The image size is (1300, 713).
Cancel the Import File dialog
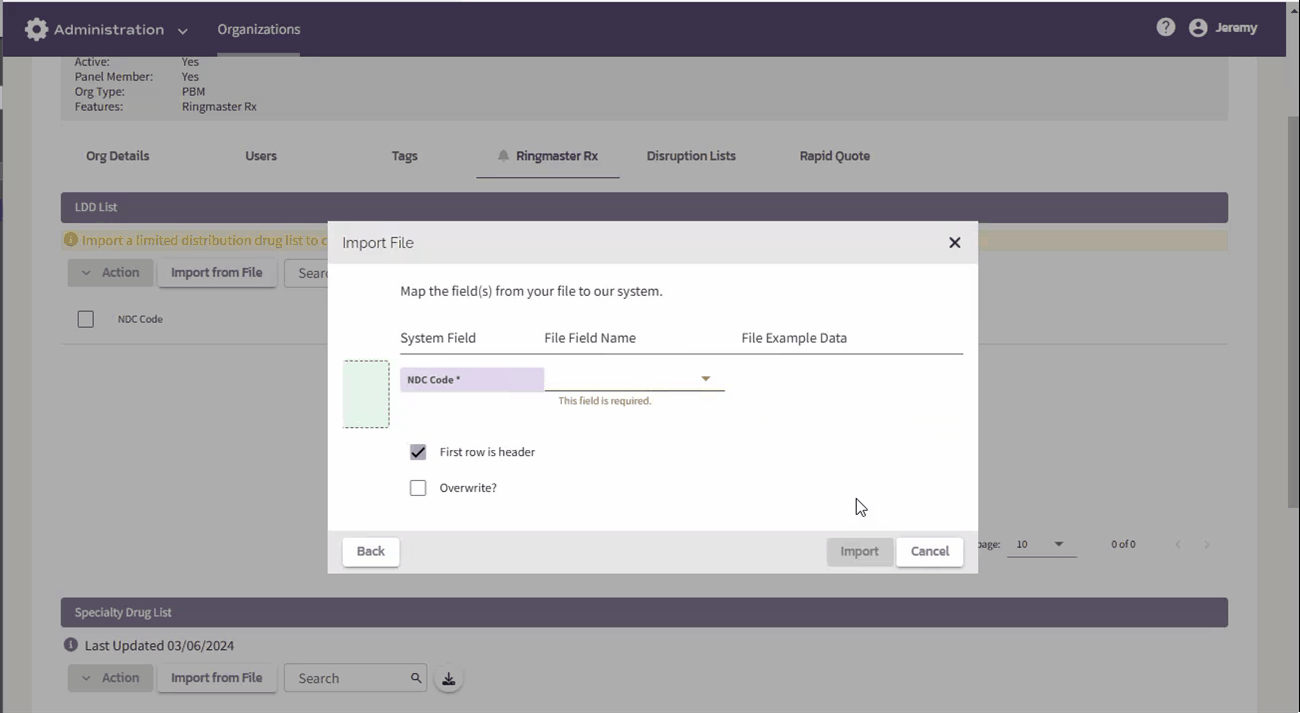point(930,552)
